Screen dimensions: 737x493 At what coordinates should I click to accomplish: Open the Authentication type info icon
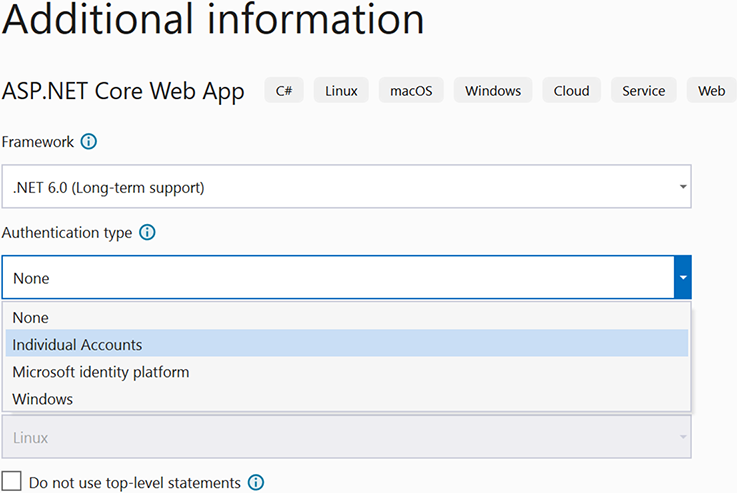pyautogui.click(x=147, y=232)
